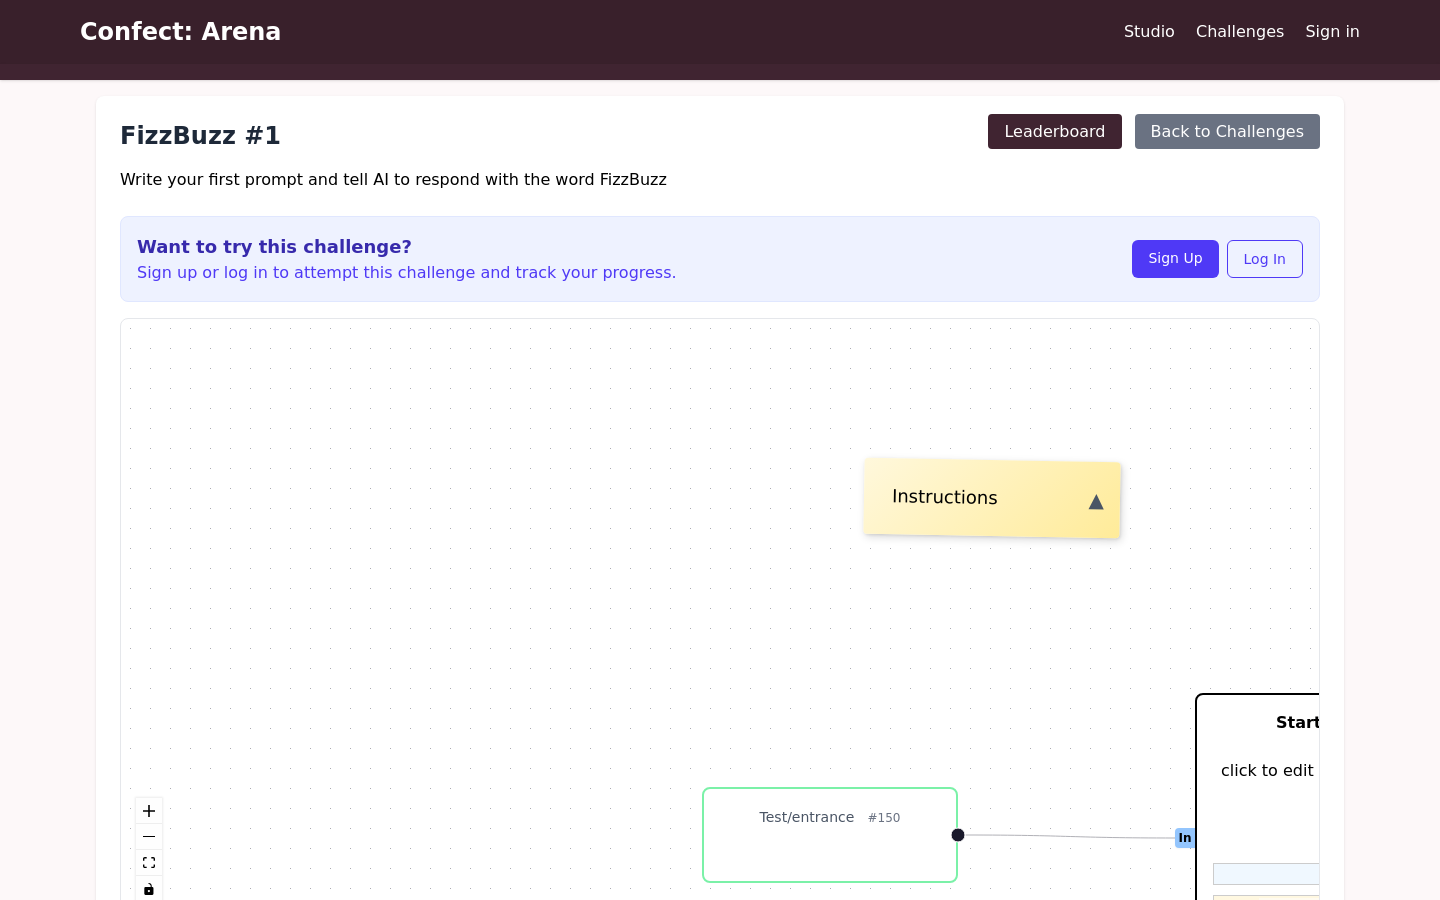Screen dimensions: 1440x900
Task: Click the blue In port handle
Action: pyautogui.click(x=1185, y=838)
